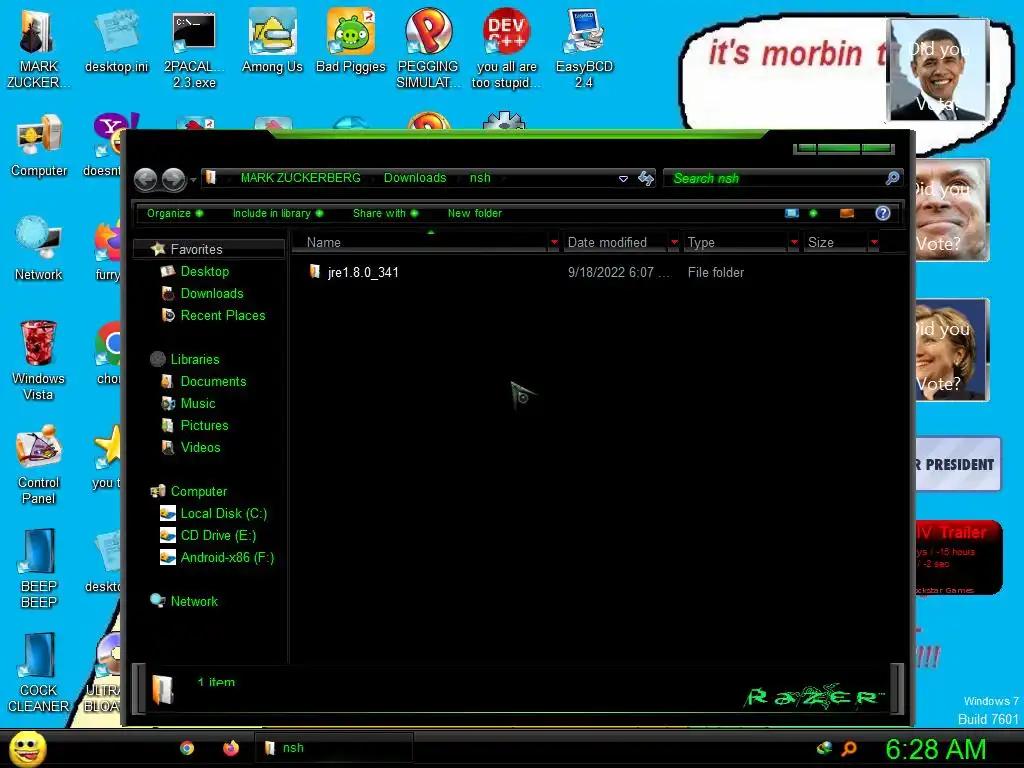Click the 6:28 AM taskbar clock
Screen dimensions: 1024x768
point(935,749)
